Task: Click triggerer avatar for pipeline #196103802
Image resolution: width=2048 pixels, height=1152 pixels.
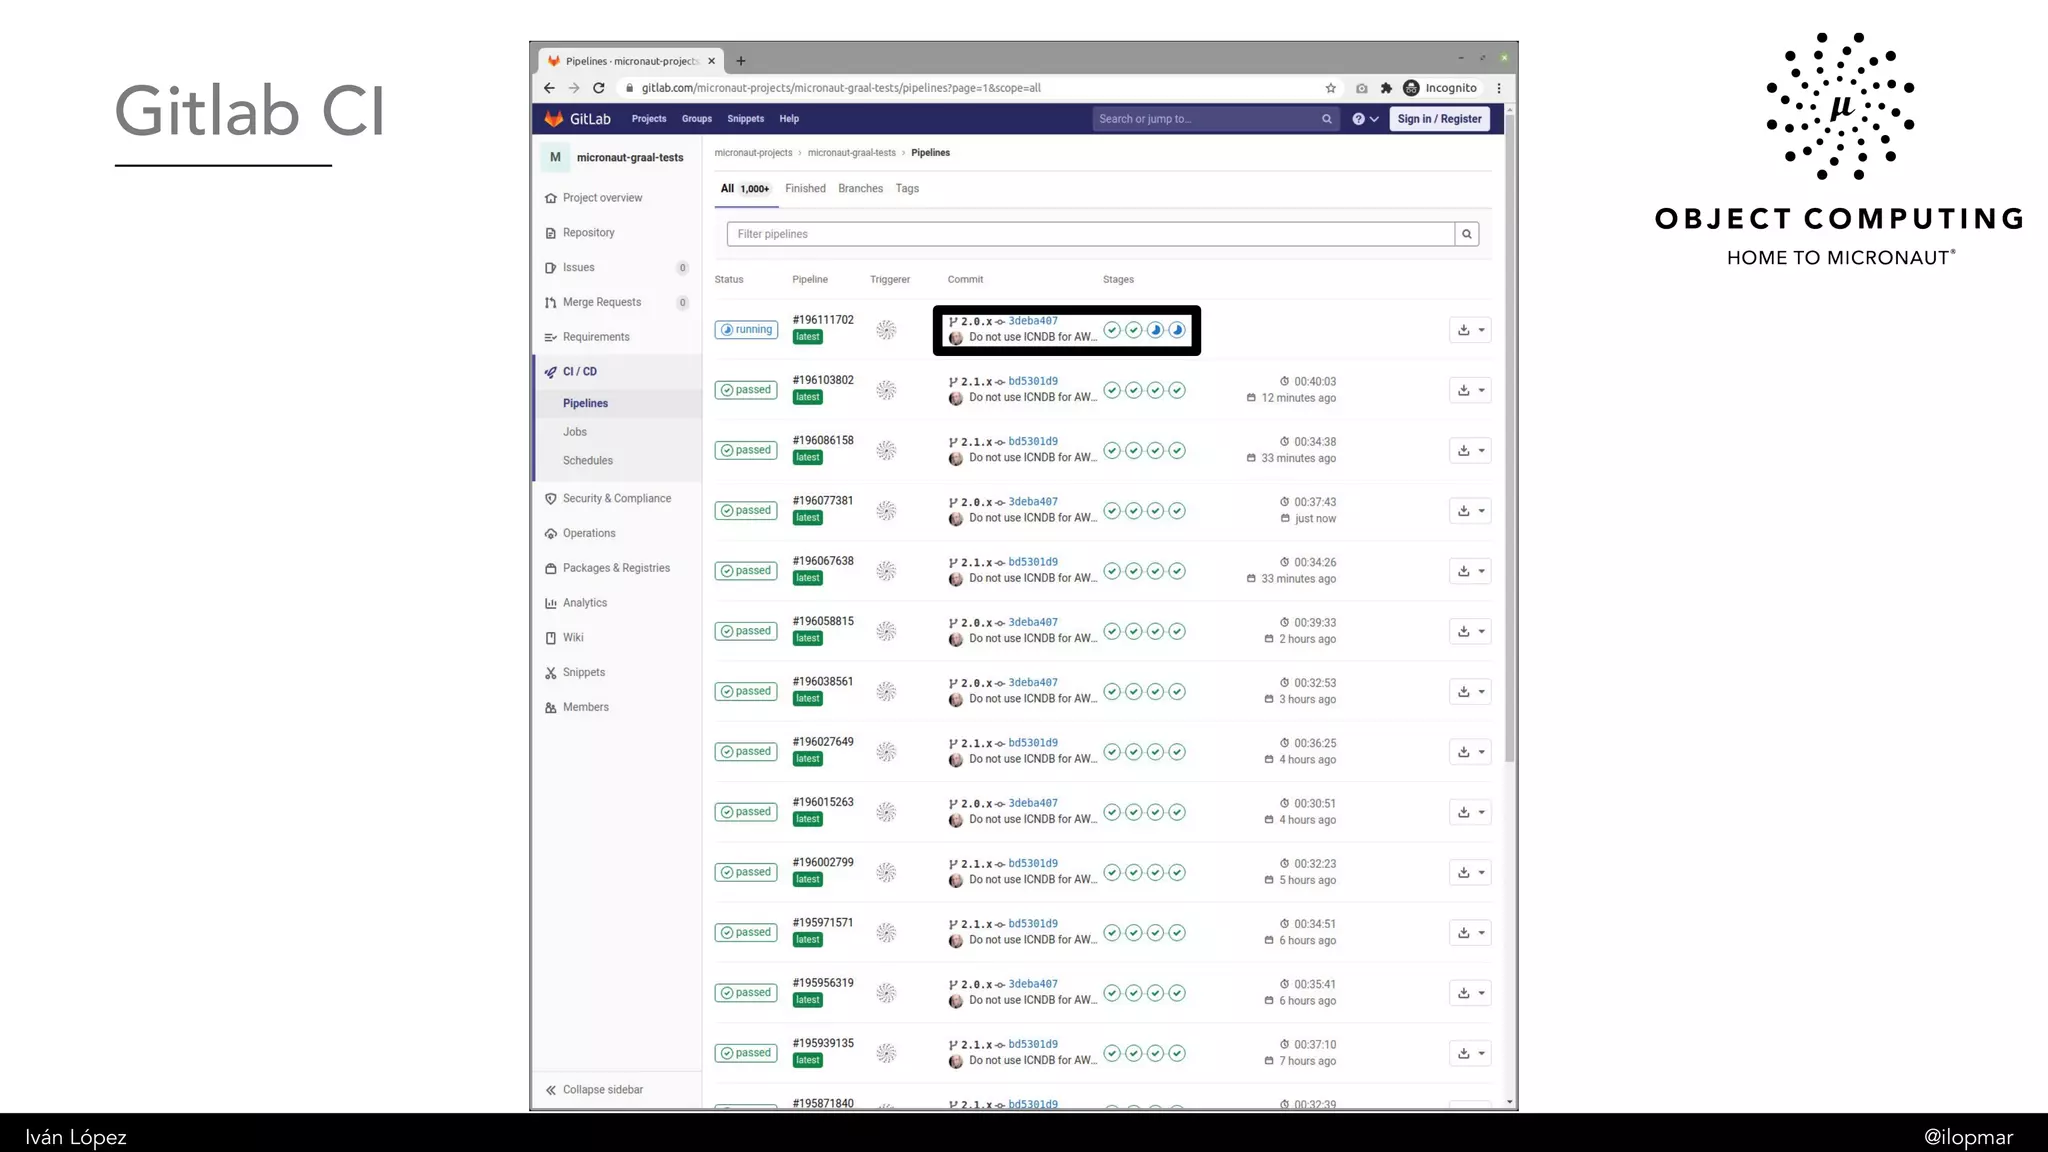Action: pyautogui.click(x=886, y=390)
